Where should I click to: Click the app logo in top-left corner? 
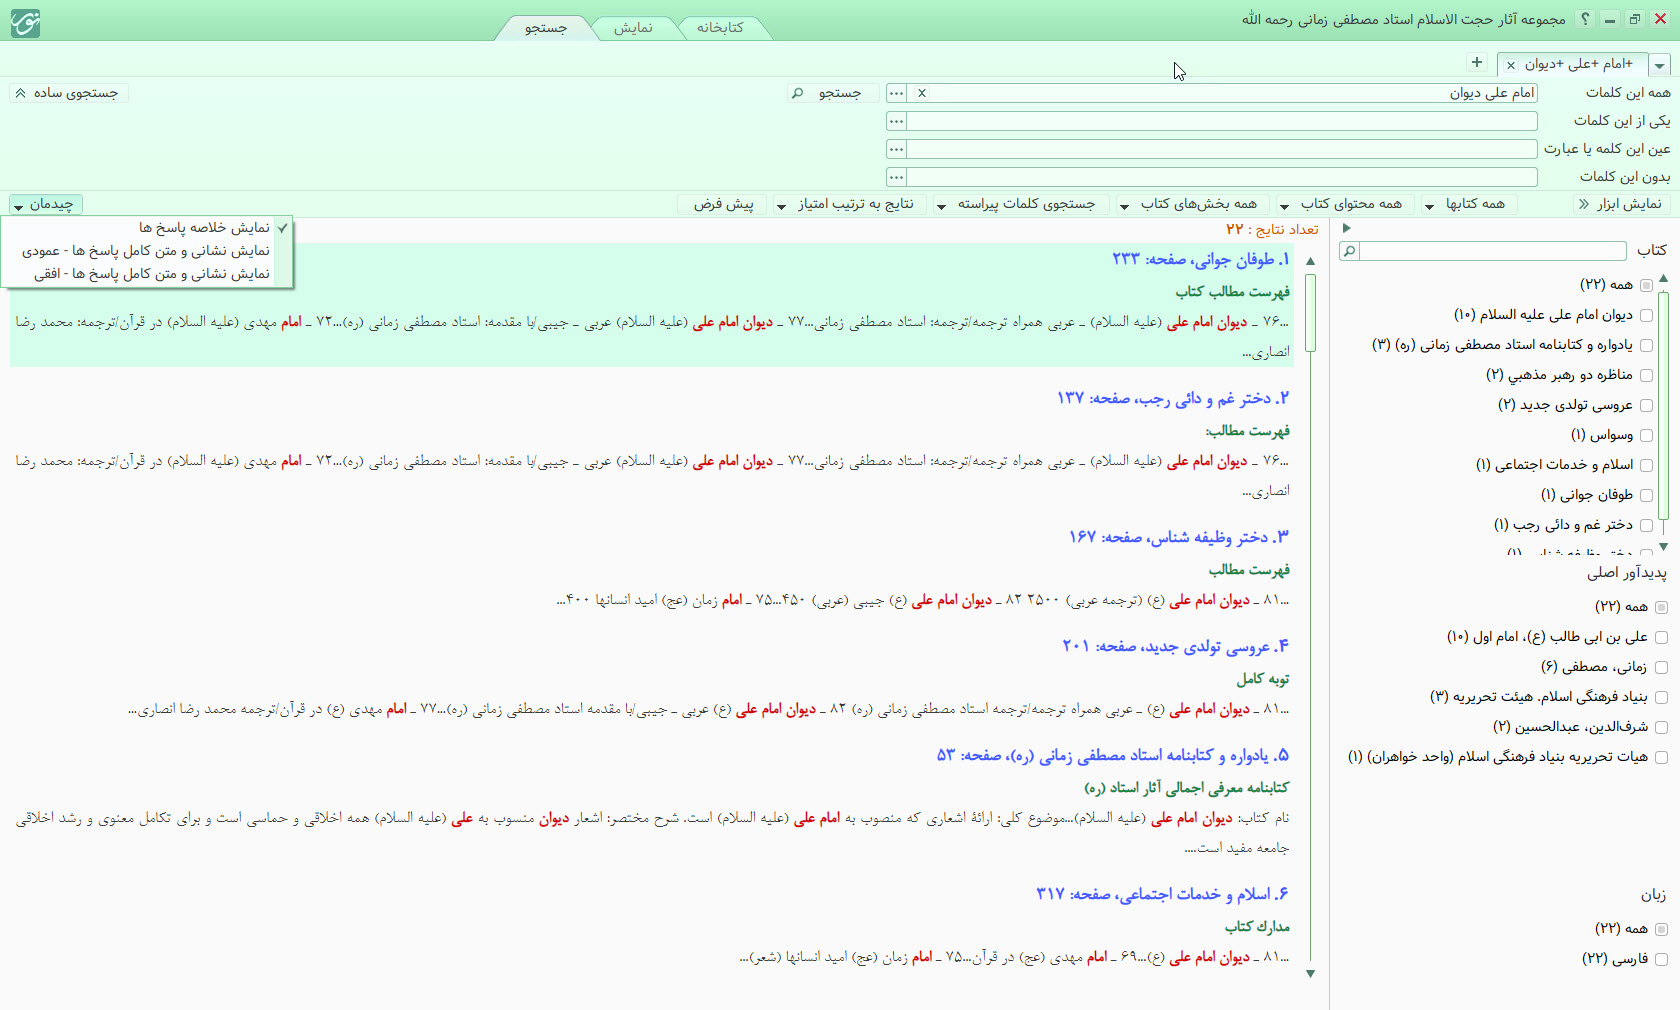pyautogui.click(x=25, y=22)
